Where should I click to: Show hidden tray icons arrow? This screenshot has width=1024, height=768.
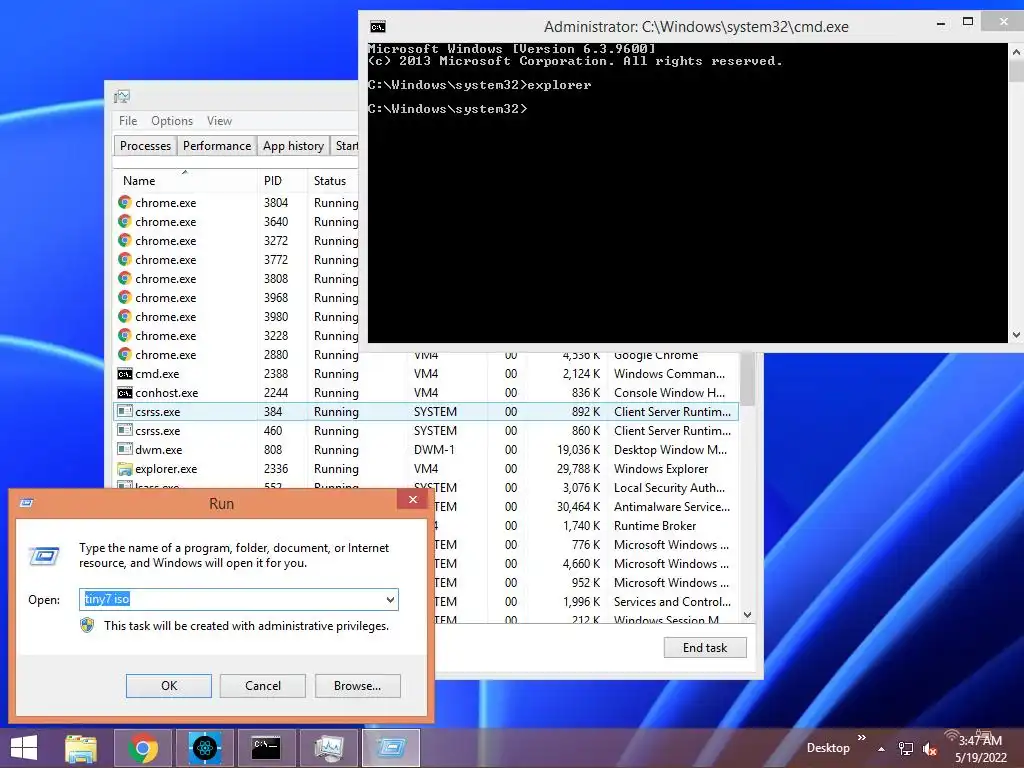[882, 749]
